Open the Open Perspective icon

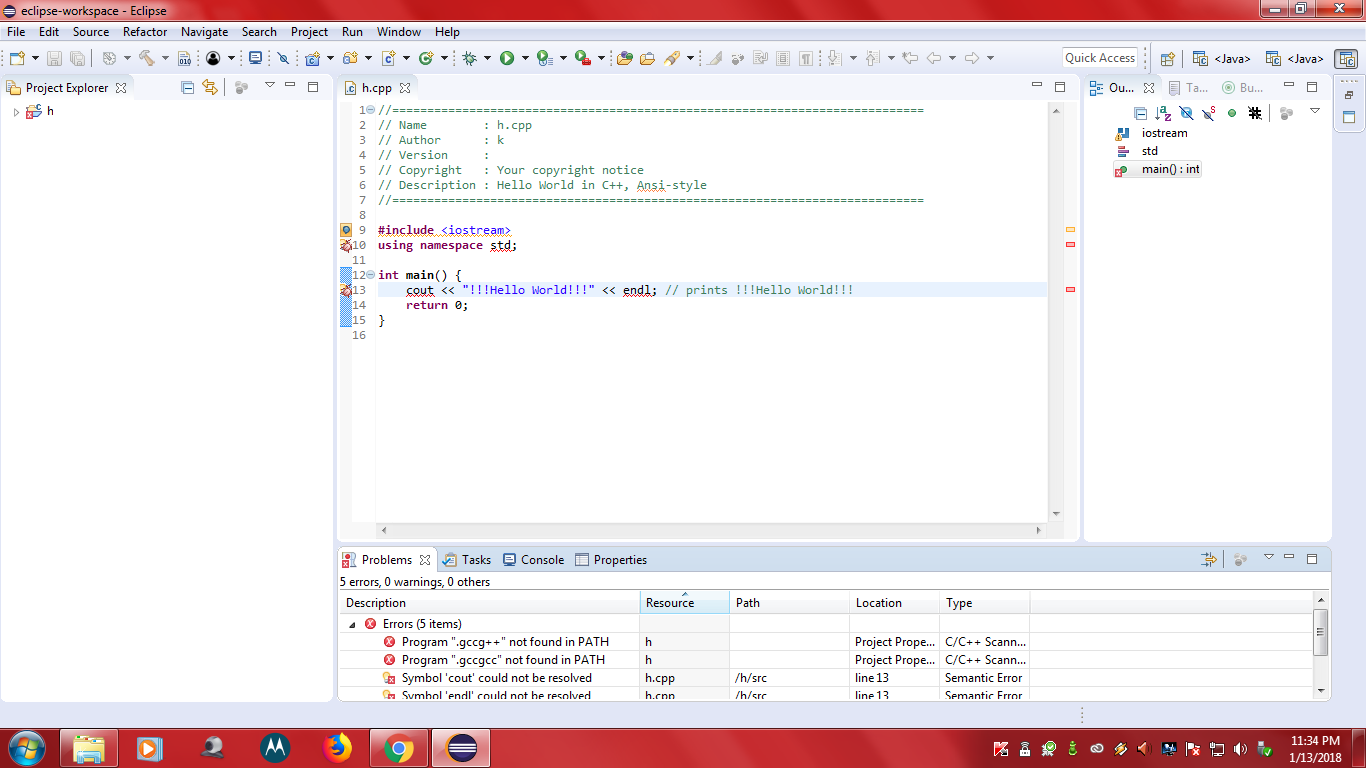coord(1167,58)
